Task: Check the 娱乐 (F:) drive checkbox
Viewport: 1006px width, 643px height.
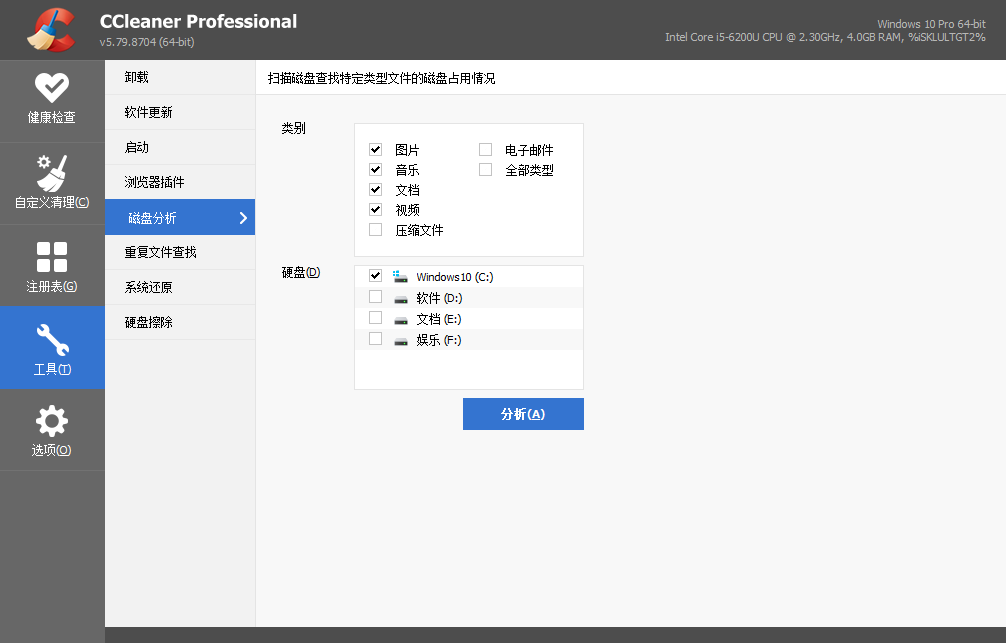Action: [376, 338]
